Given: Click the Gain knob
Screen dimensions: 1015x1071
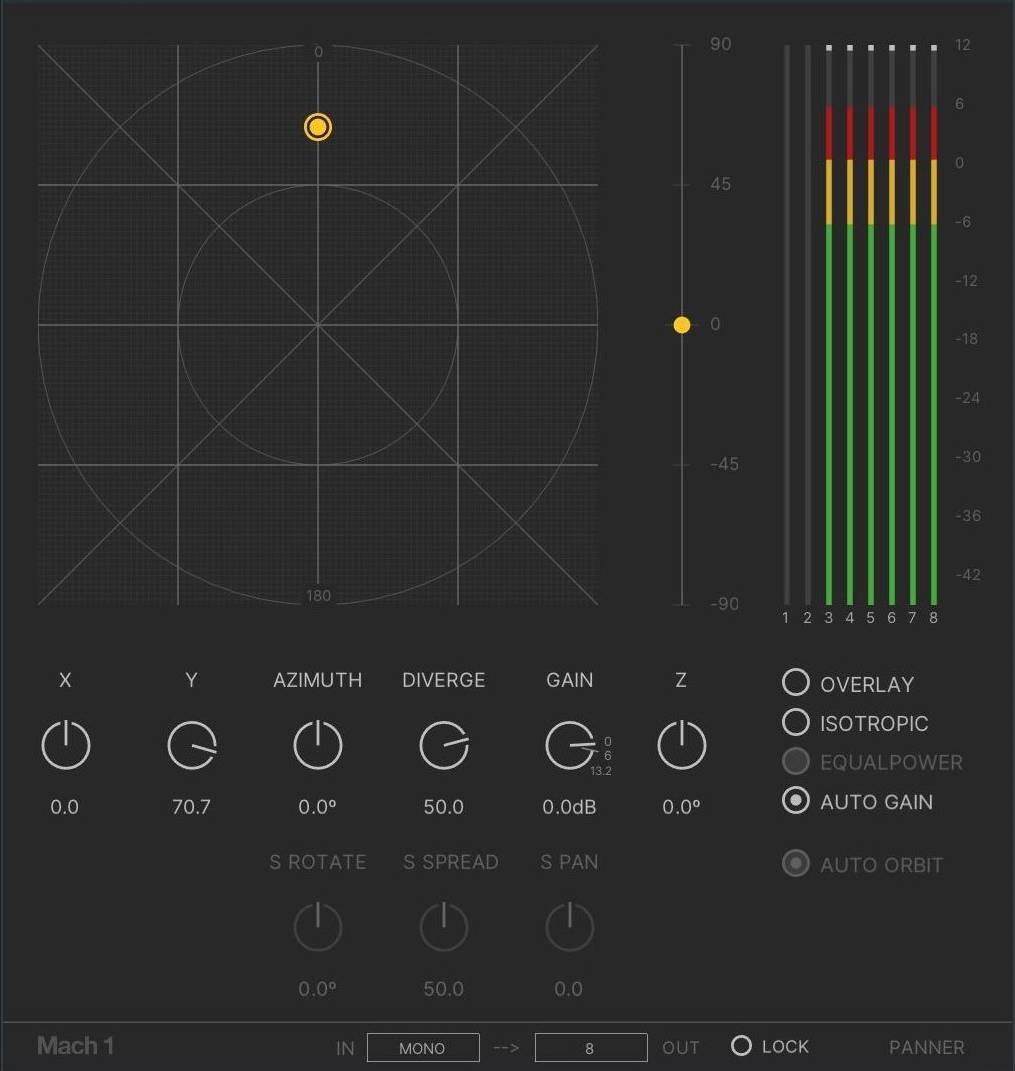Looking at the screenshot, I should 570,745.
